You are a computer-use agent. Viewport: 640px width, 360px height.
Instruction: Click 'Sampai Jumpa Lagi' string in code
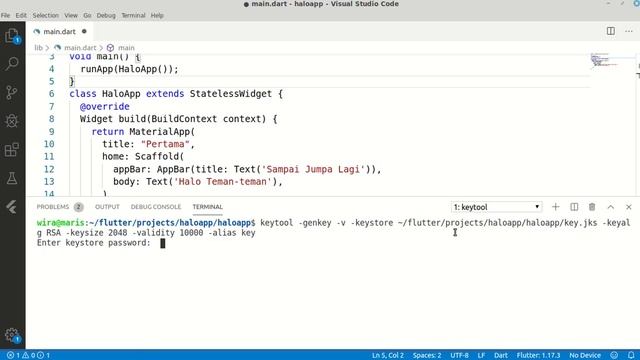point(313,169)
